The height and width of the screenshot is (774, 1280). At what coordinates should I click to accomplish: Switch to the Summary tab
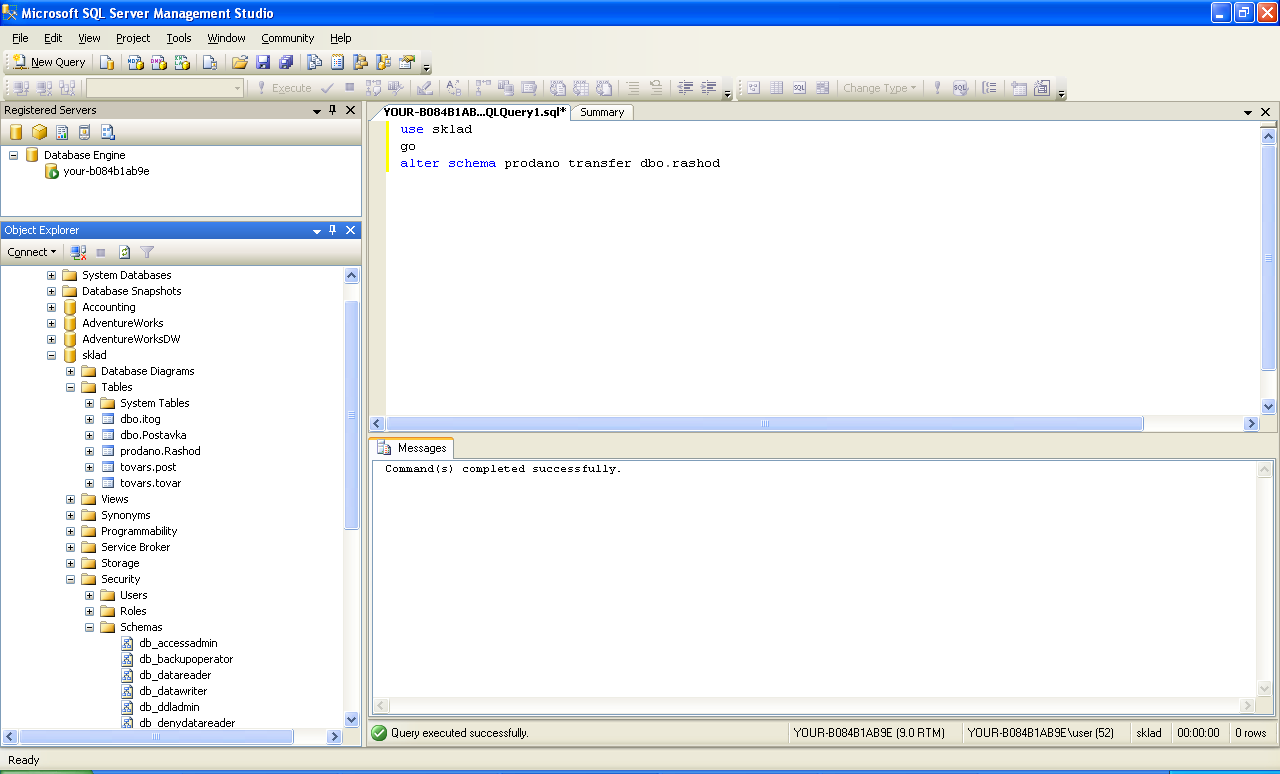click(602, 112)
